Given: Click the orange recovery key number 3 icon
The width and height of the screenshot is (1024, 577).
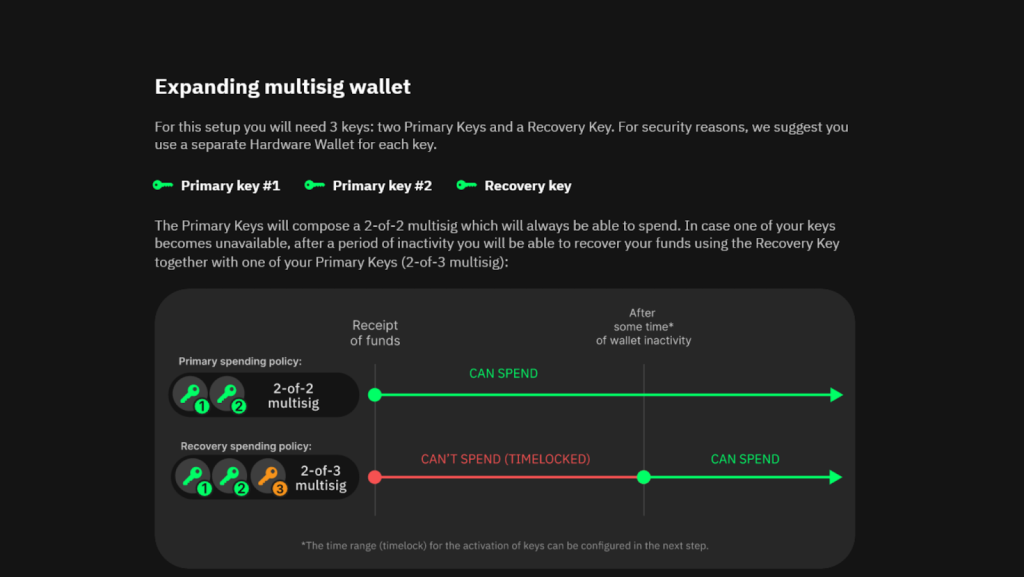Looking at the screenshot, I should (268, 476).
